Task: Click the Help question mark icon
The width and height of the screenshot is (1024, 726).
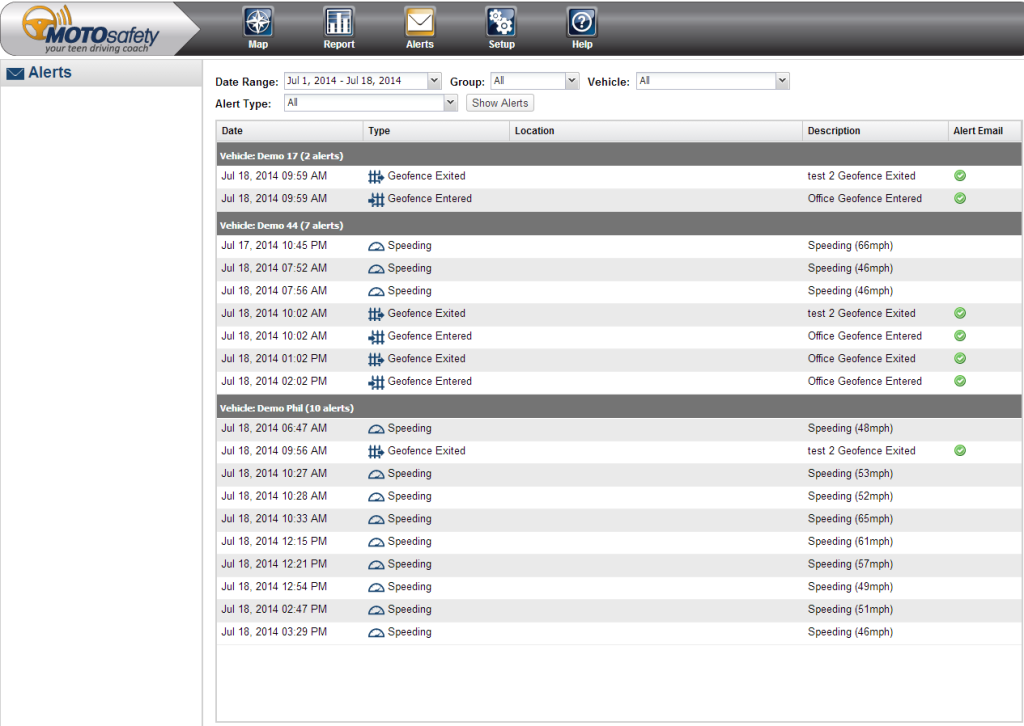Action: coord(582,22)
